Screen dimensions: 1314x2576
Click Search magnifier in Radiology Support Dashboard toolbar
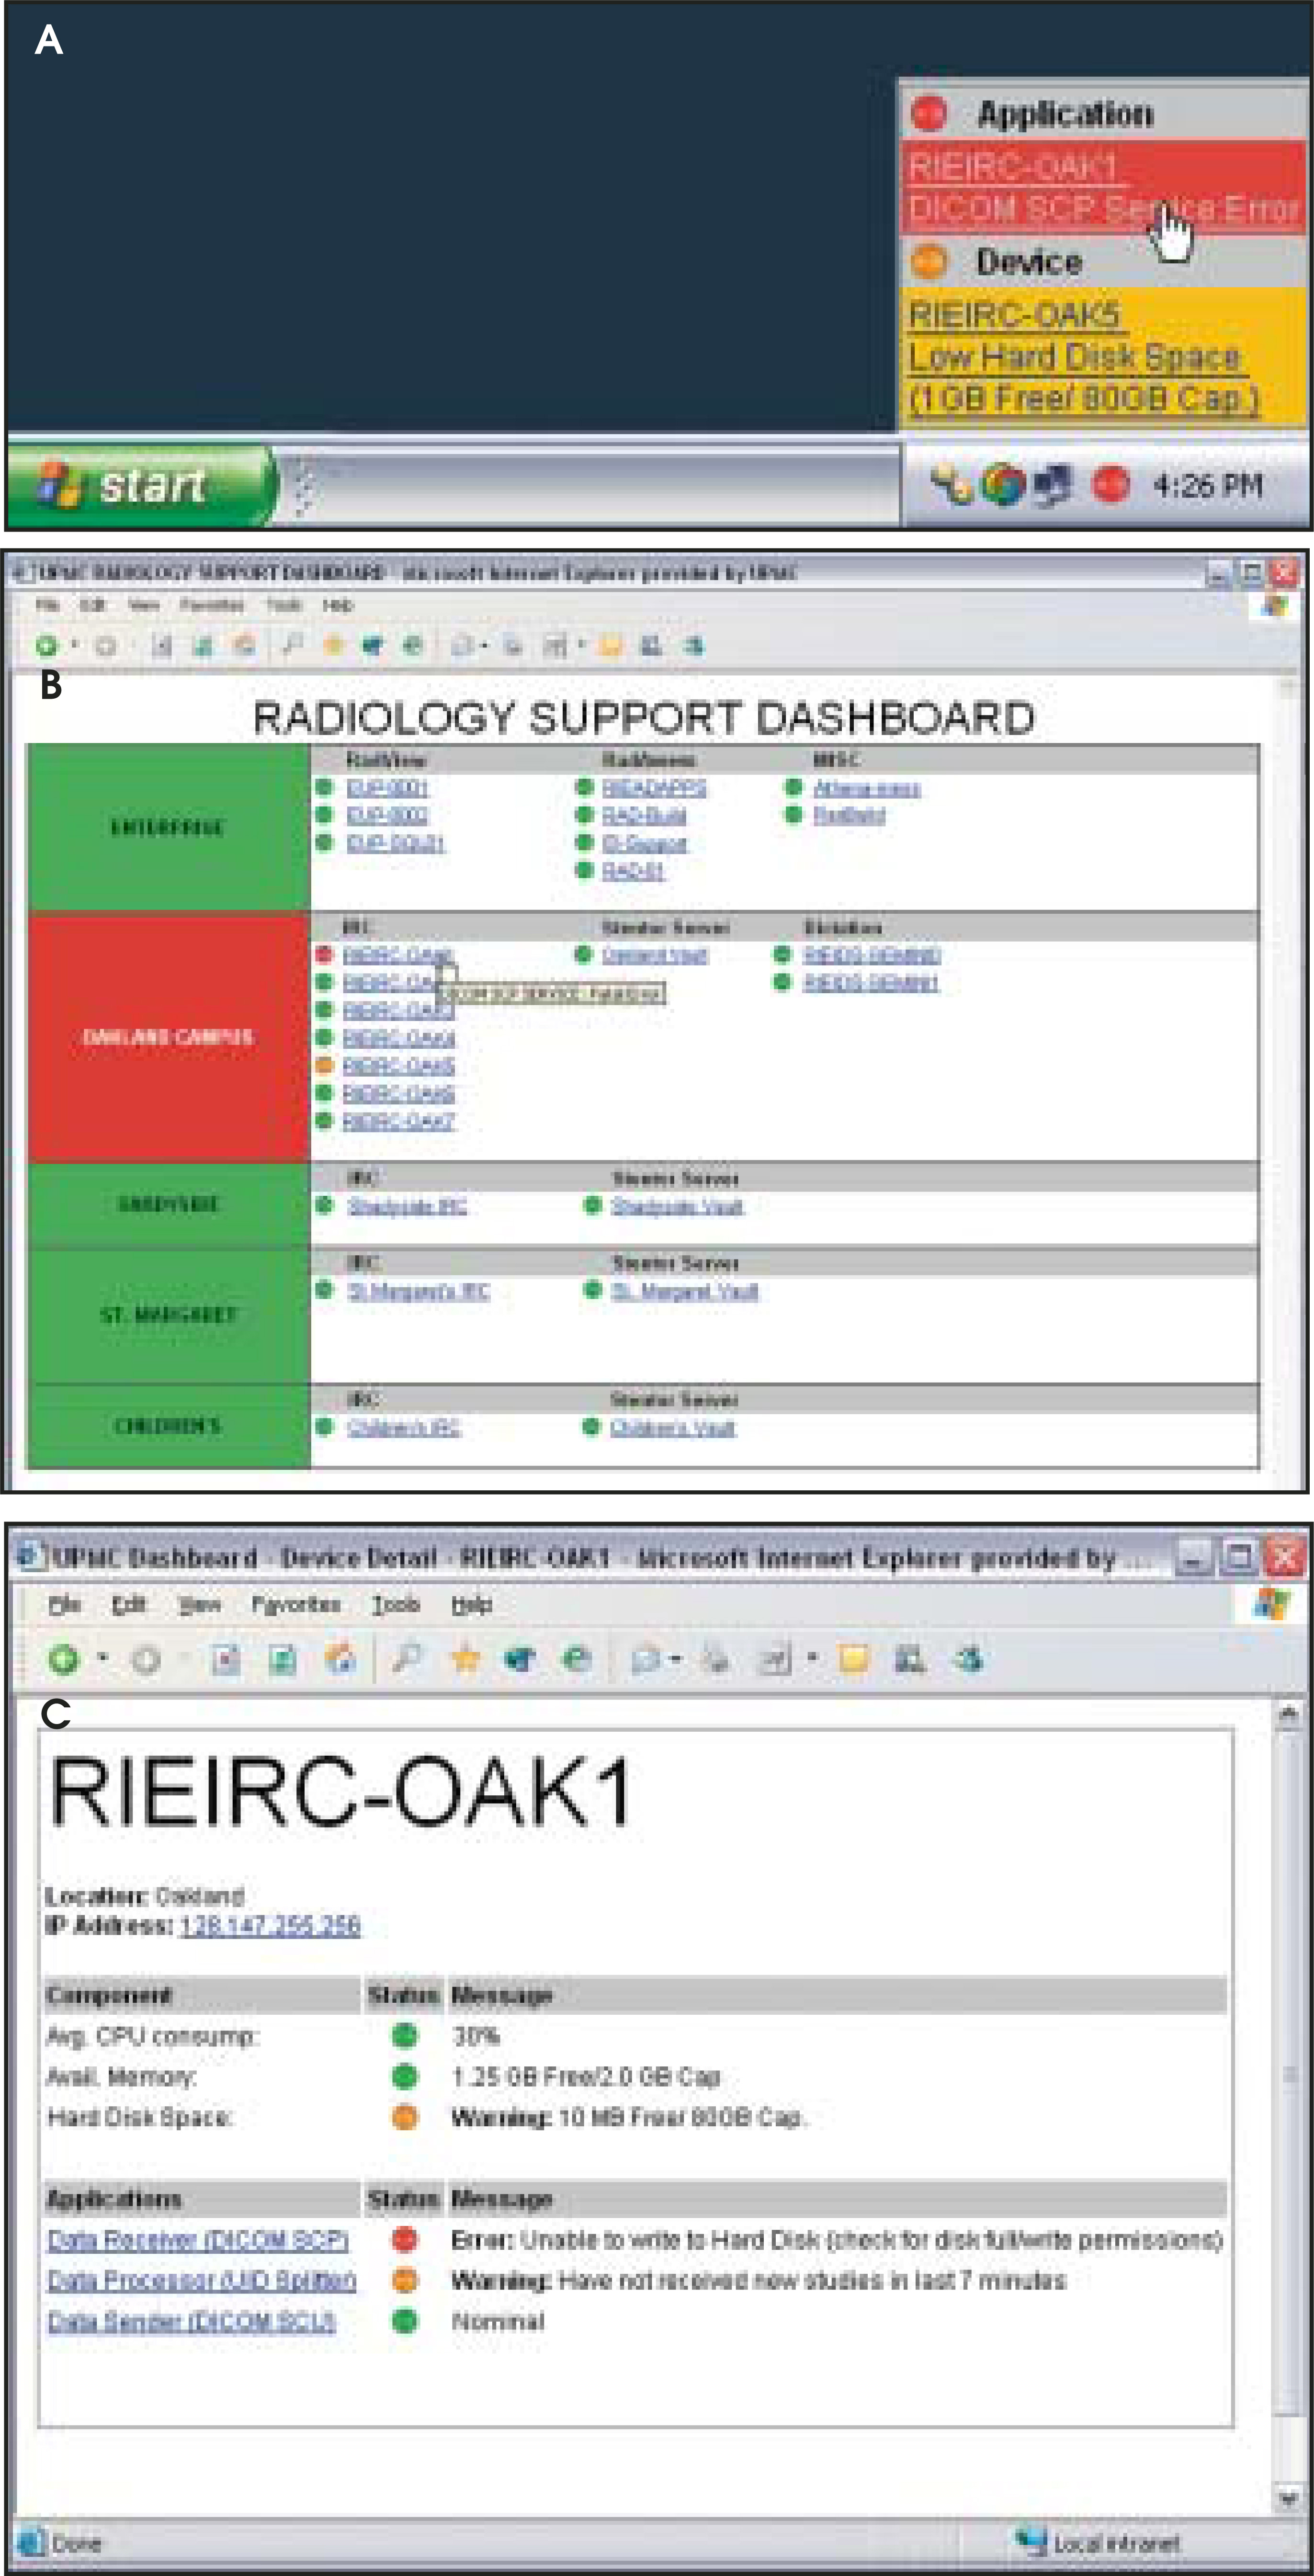click(x=292, y=646)
